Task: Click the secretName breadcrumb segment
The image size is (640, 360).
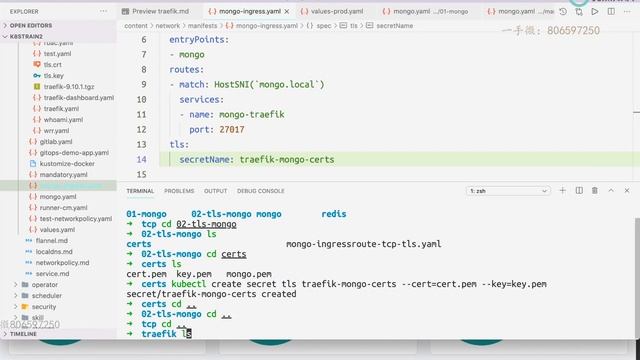Action: (394, 25)
